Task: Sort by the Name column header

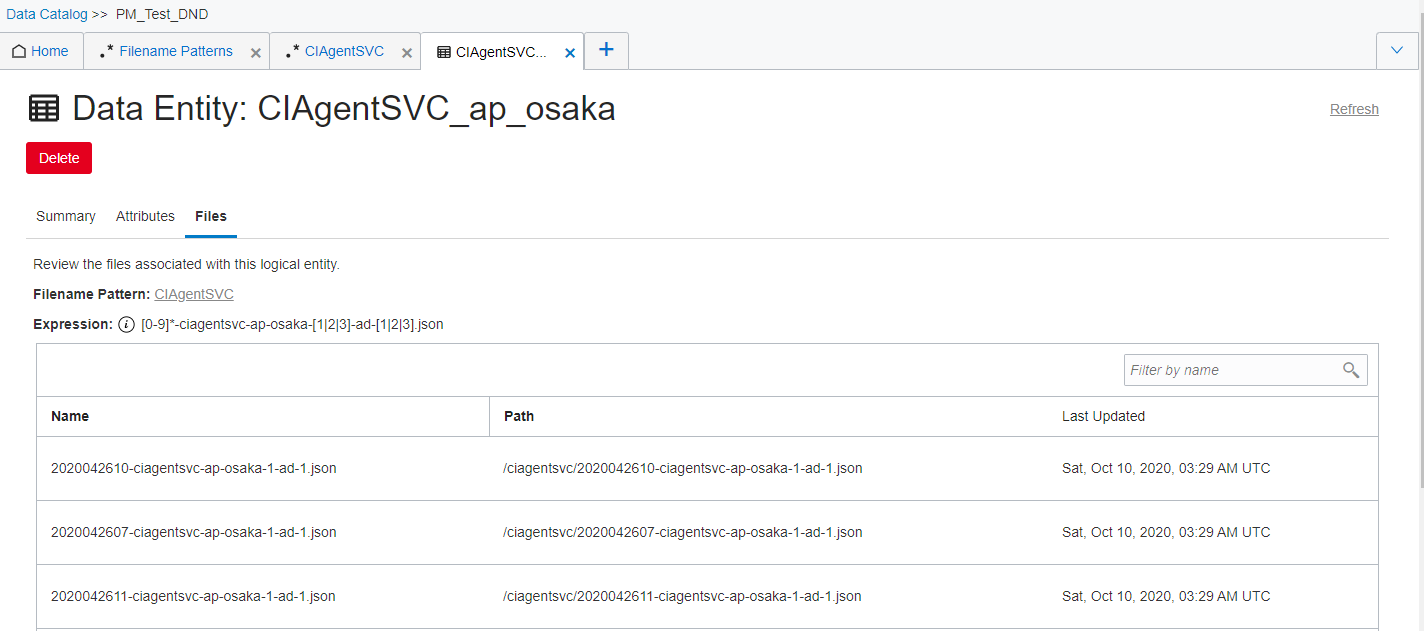Action: [x=70, y=416]
